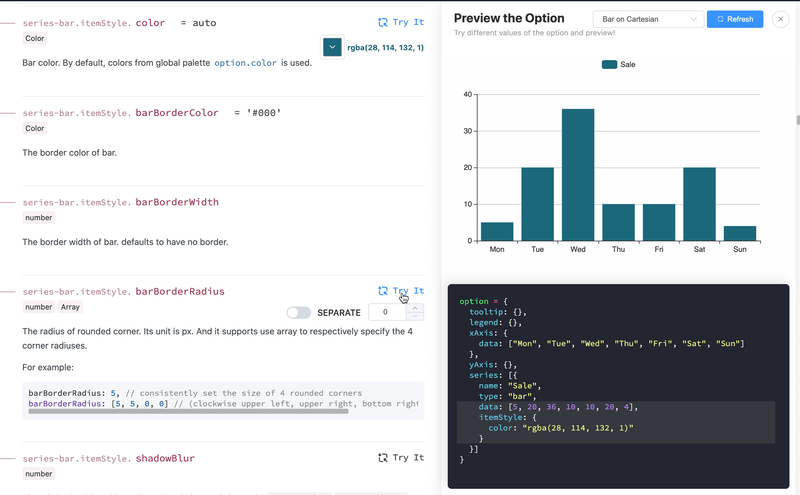Open the option.color link
The image size is (800, 495).
pos(245,63)
